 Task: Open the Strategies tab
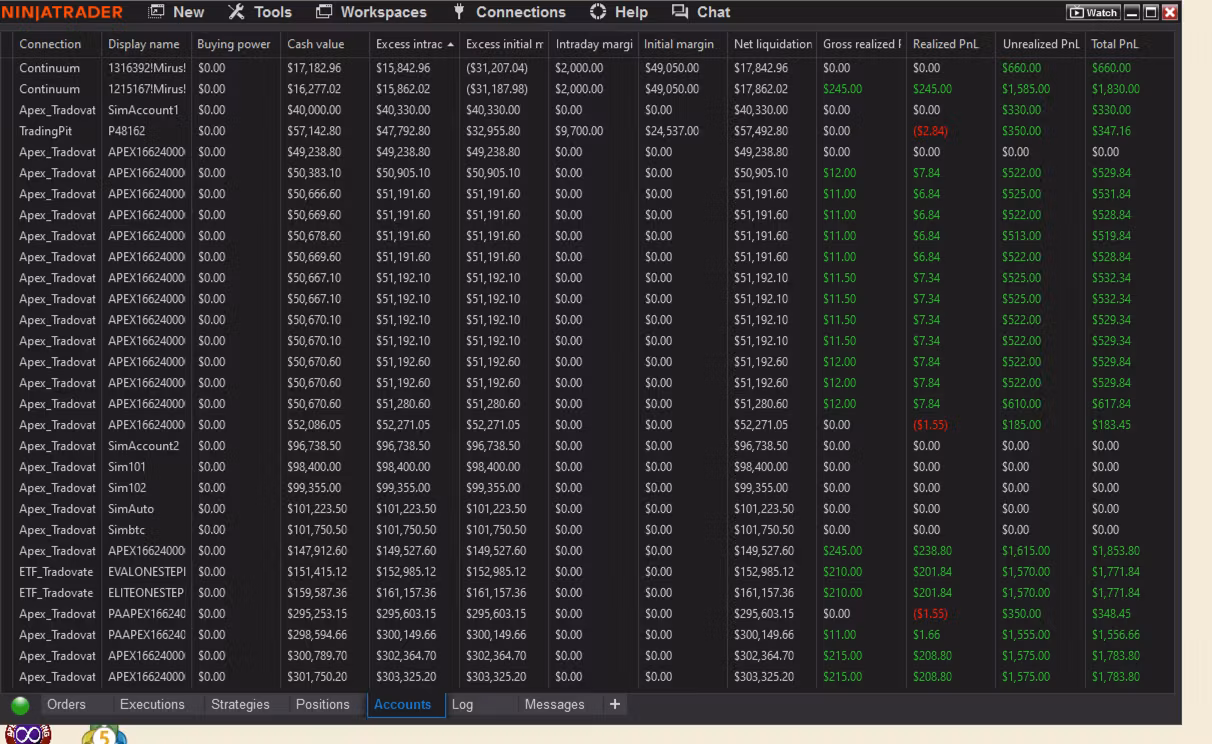(x=240, y=705)
